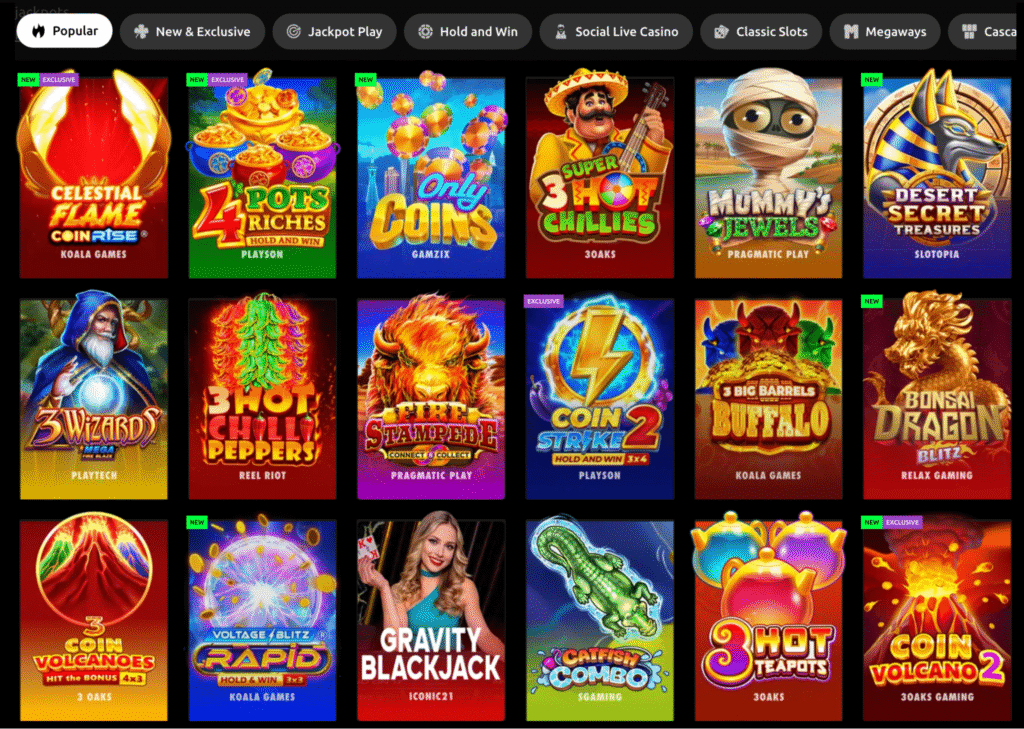Viewport: 1024px width, 729px height.
Task: Select the Popular category tab
Action: (x=64, y=31)
